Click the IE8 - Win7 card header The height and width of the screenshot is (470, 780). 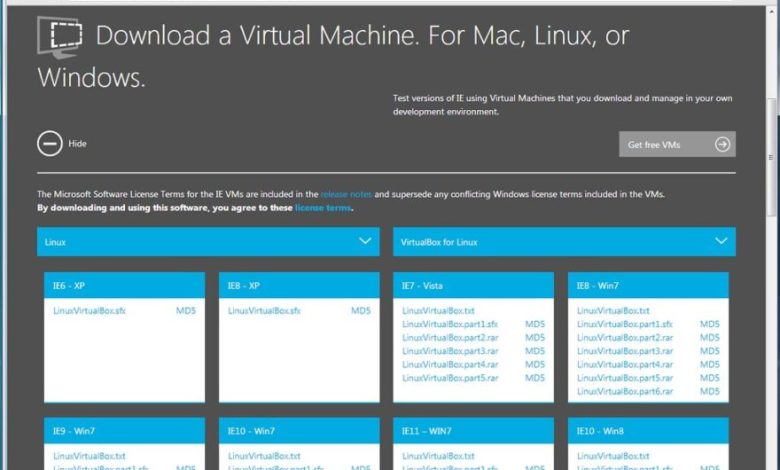click(648, 285)
